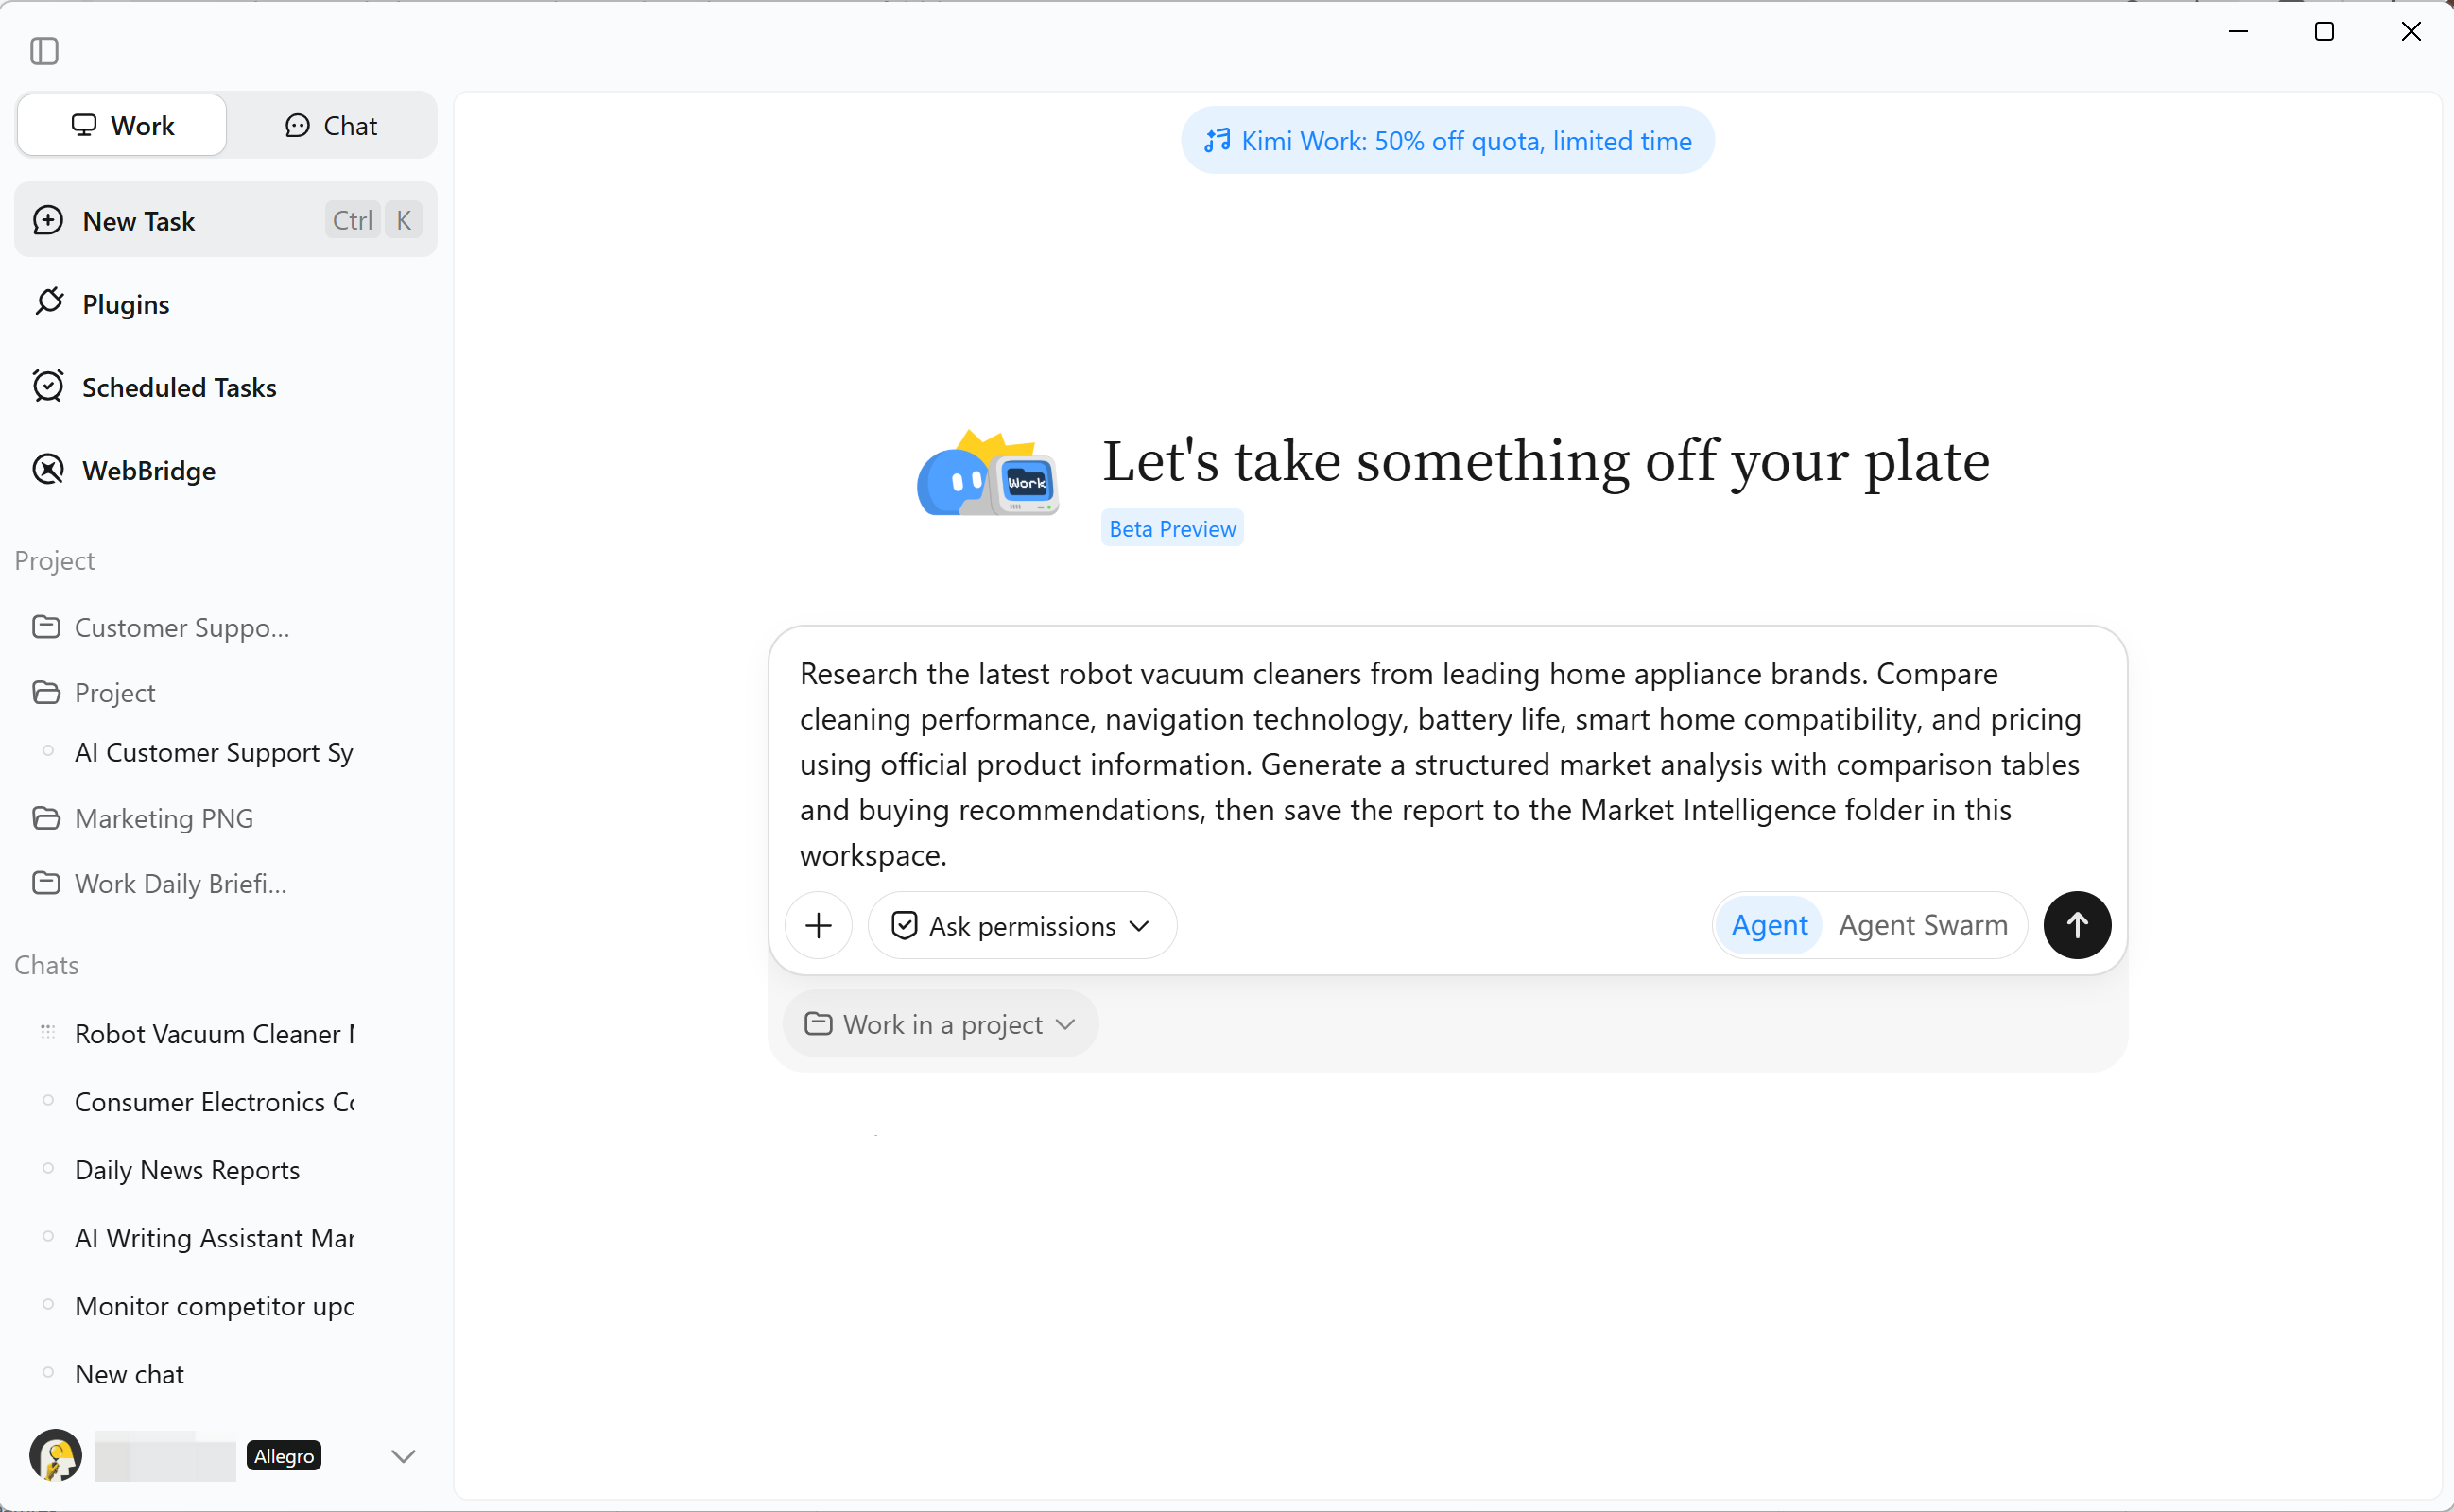The width and height of the screenshot is (2454, 1512).
Task: Click inside the task prompt text box
Action: [1446, 763]
